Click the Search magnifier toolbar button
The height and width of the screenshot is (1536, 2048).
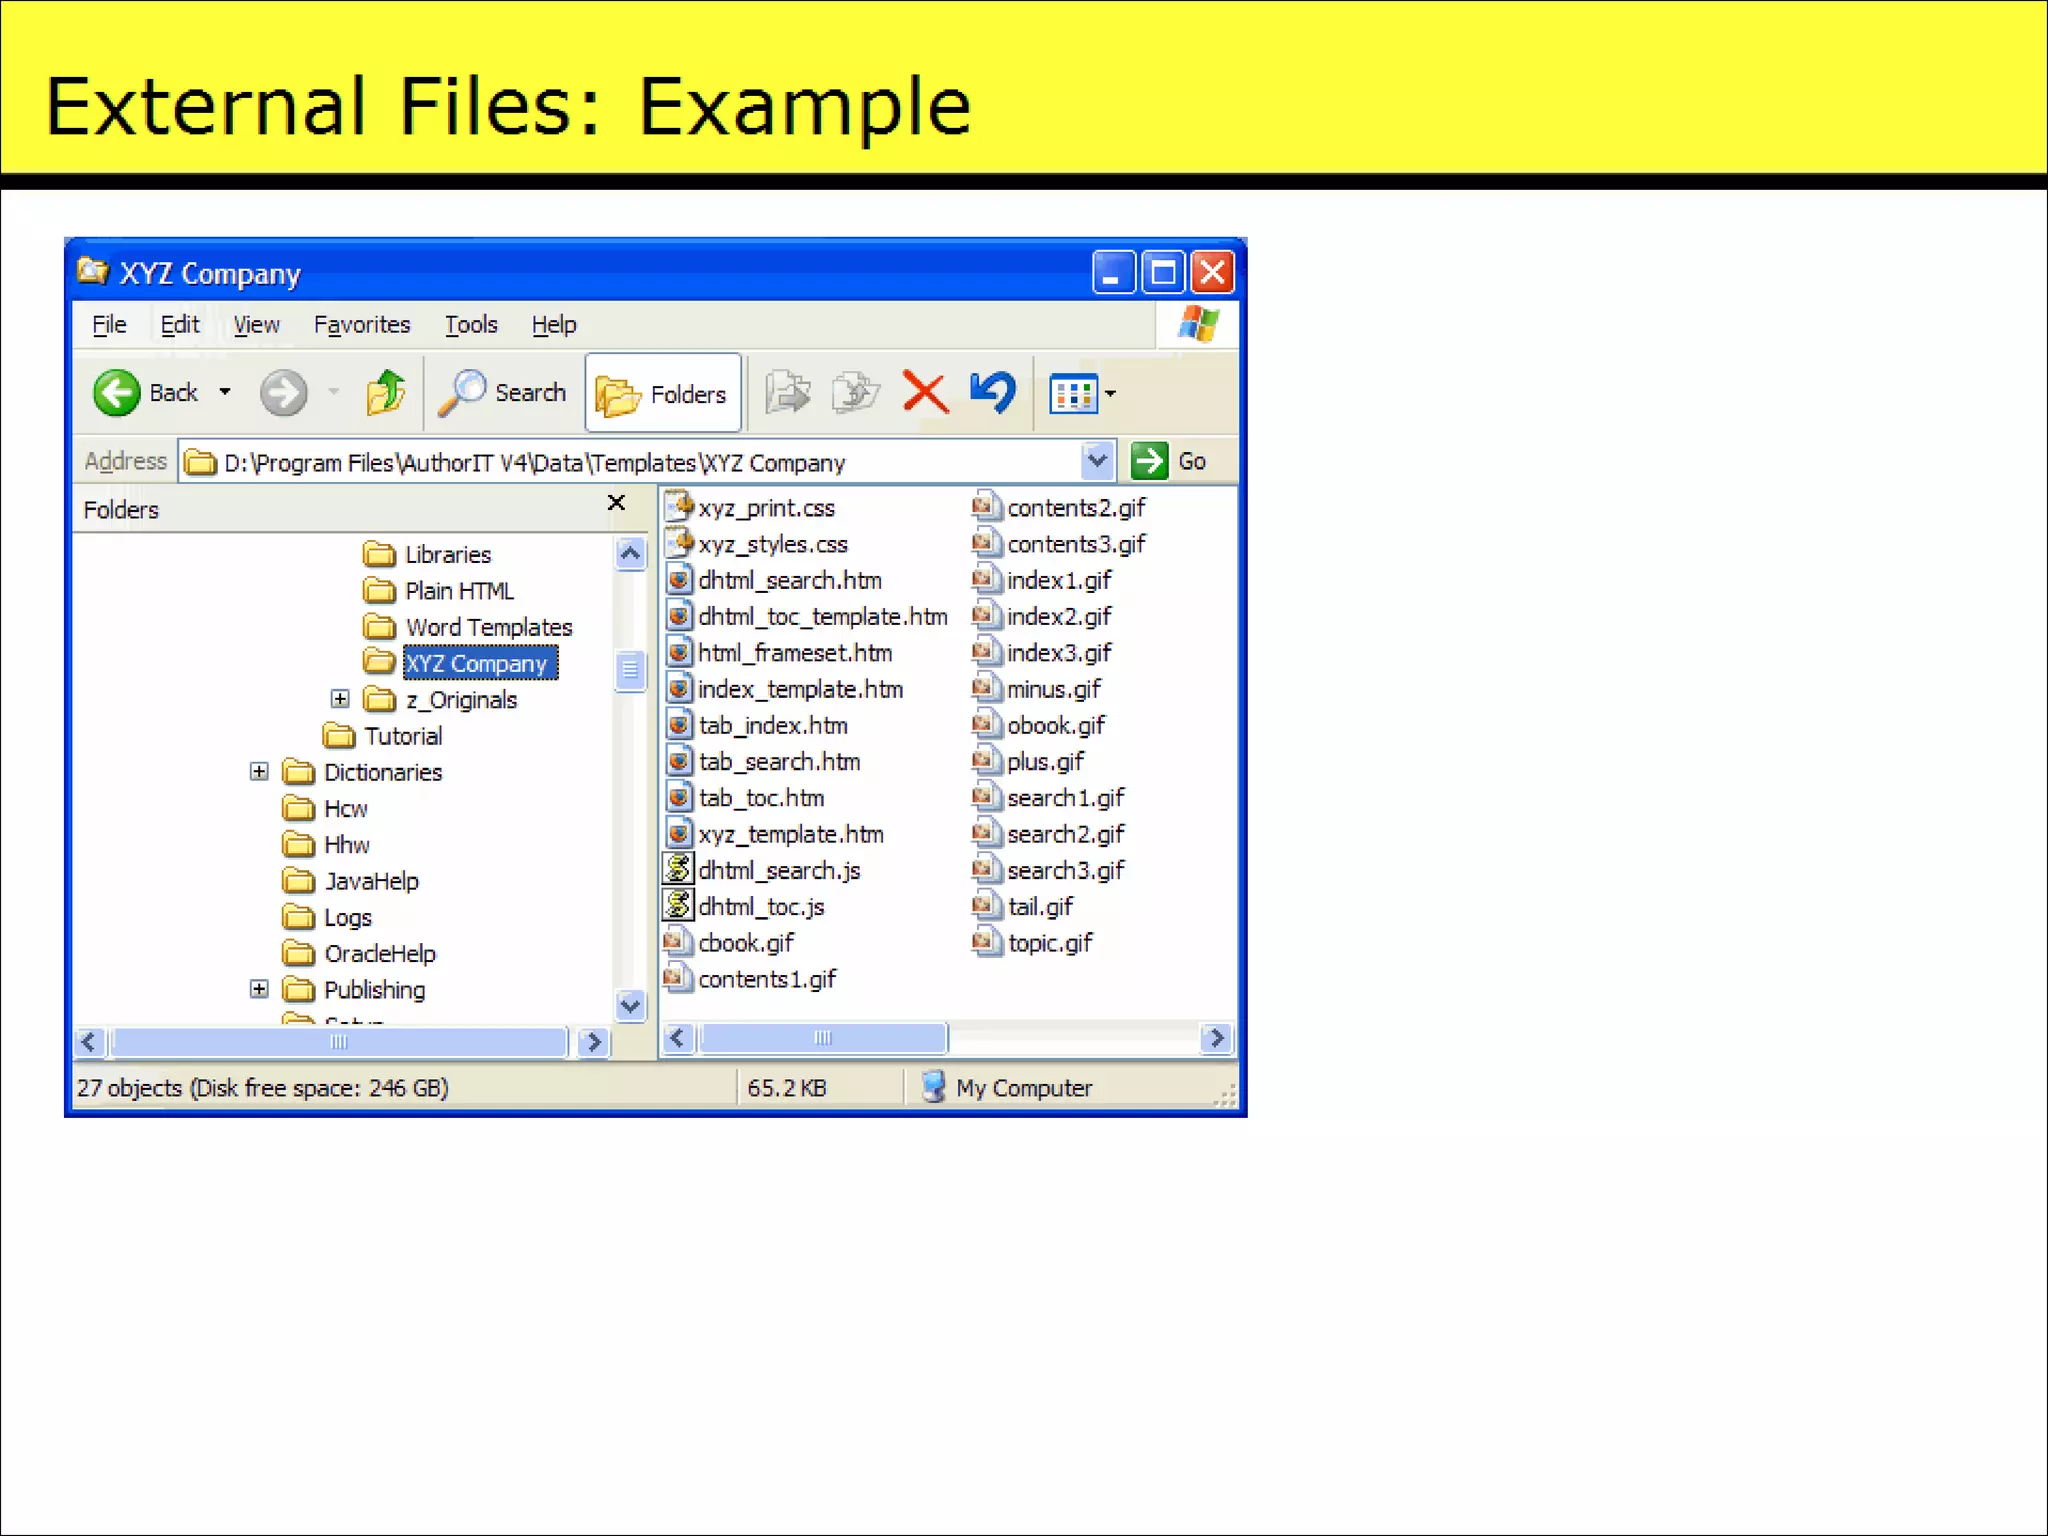point(503,392)
